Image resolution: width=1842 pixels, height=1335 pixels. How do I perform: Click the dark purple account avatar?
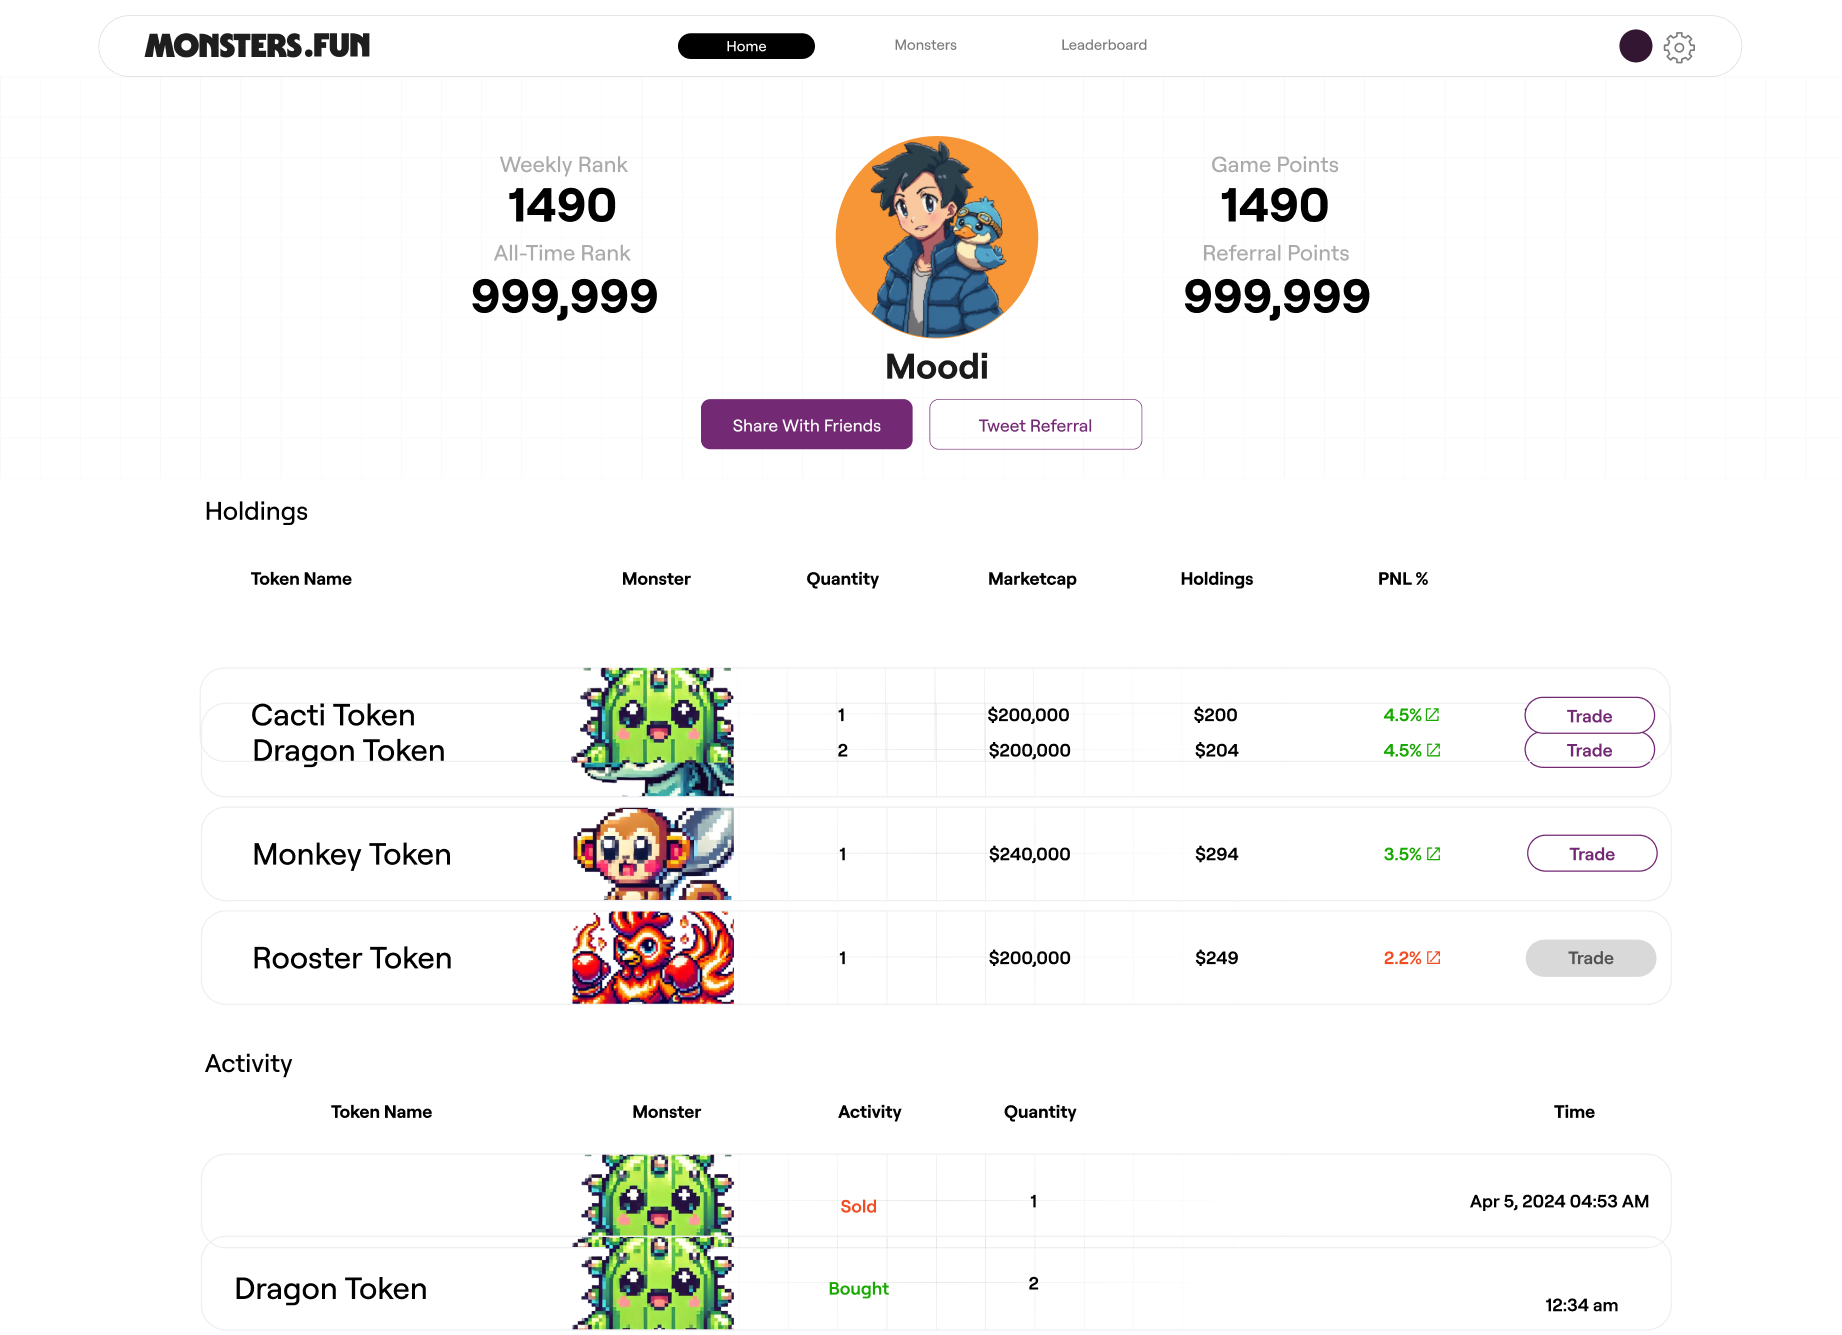[1635, 46]
